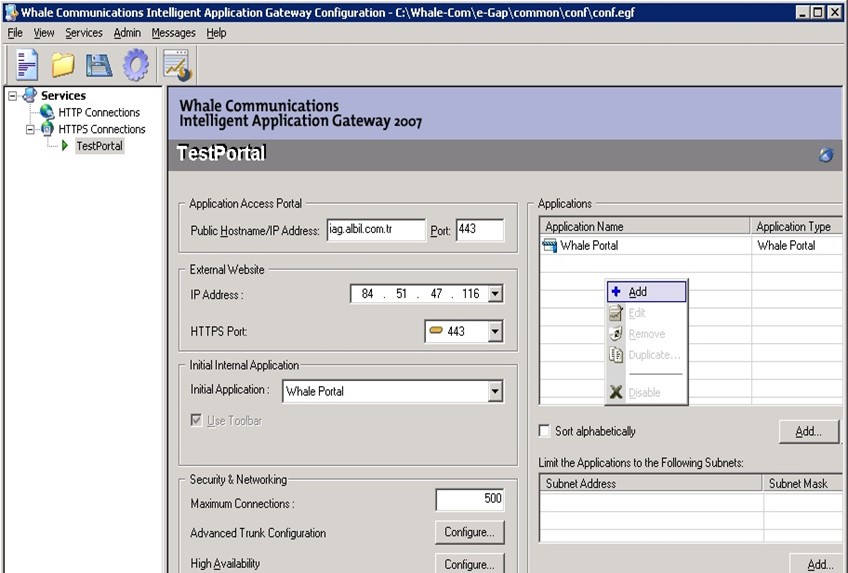Click Configure for Advanced Trunk Configuration
The width and height of the screenshot is (848, 573).
(x=469, y=533)
